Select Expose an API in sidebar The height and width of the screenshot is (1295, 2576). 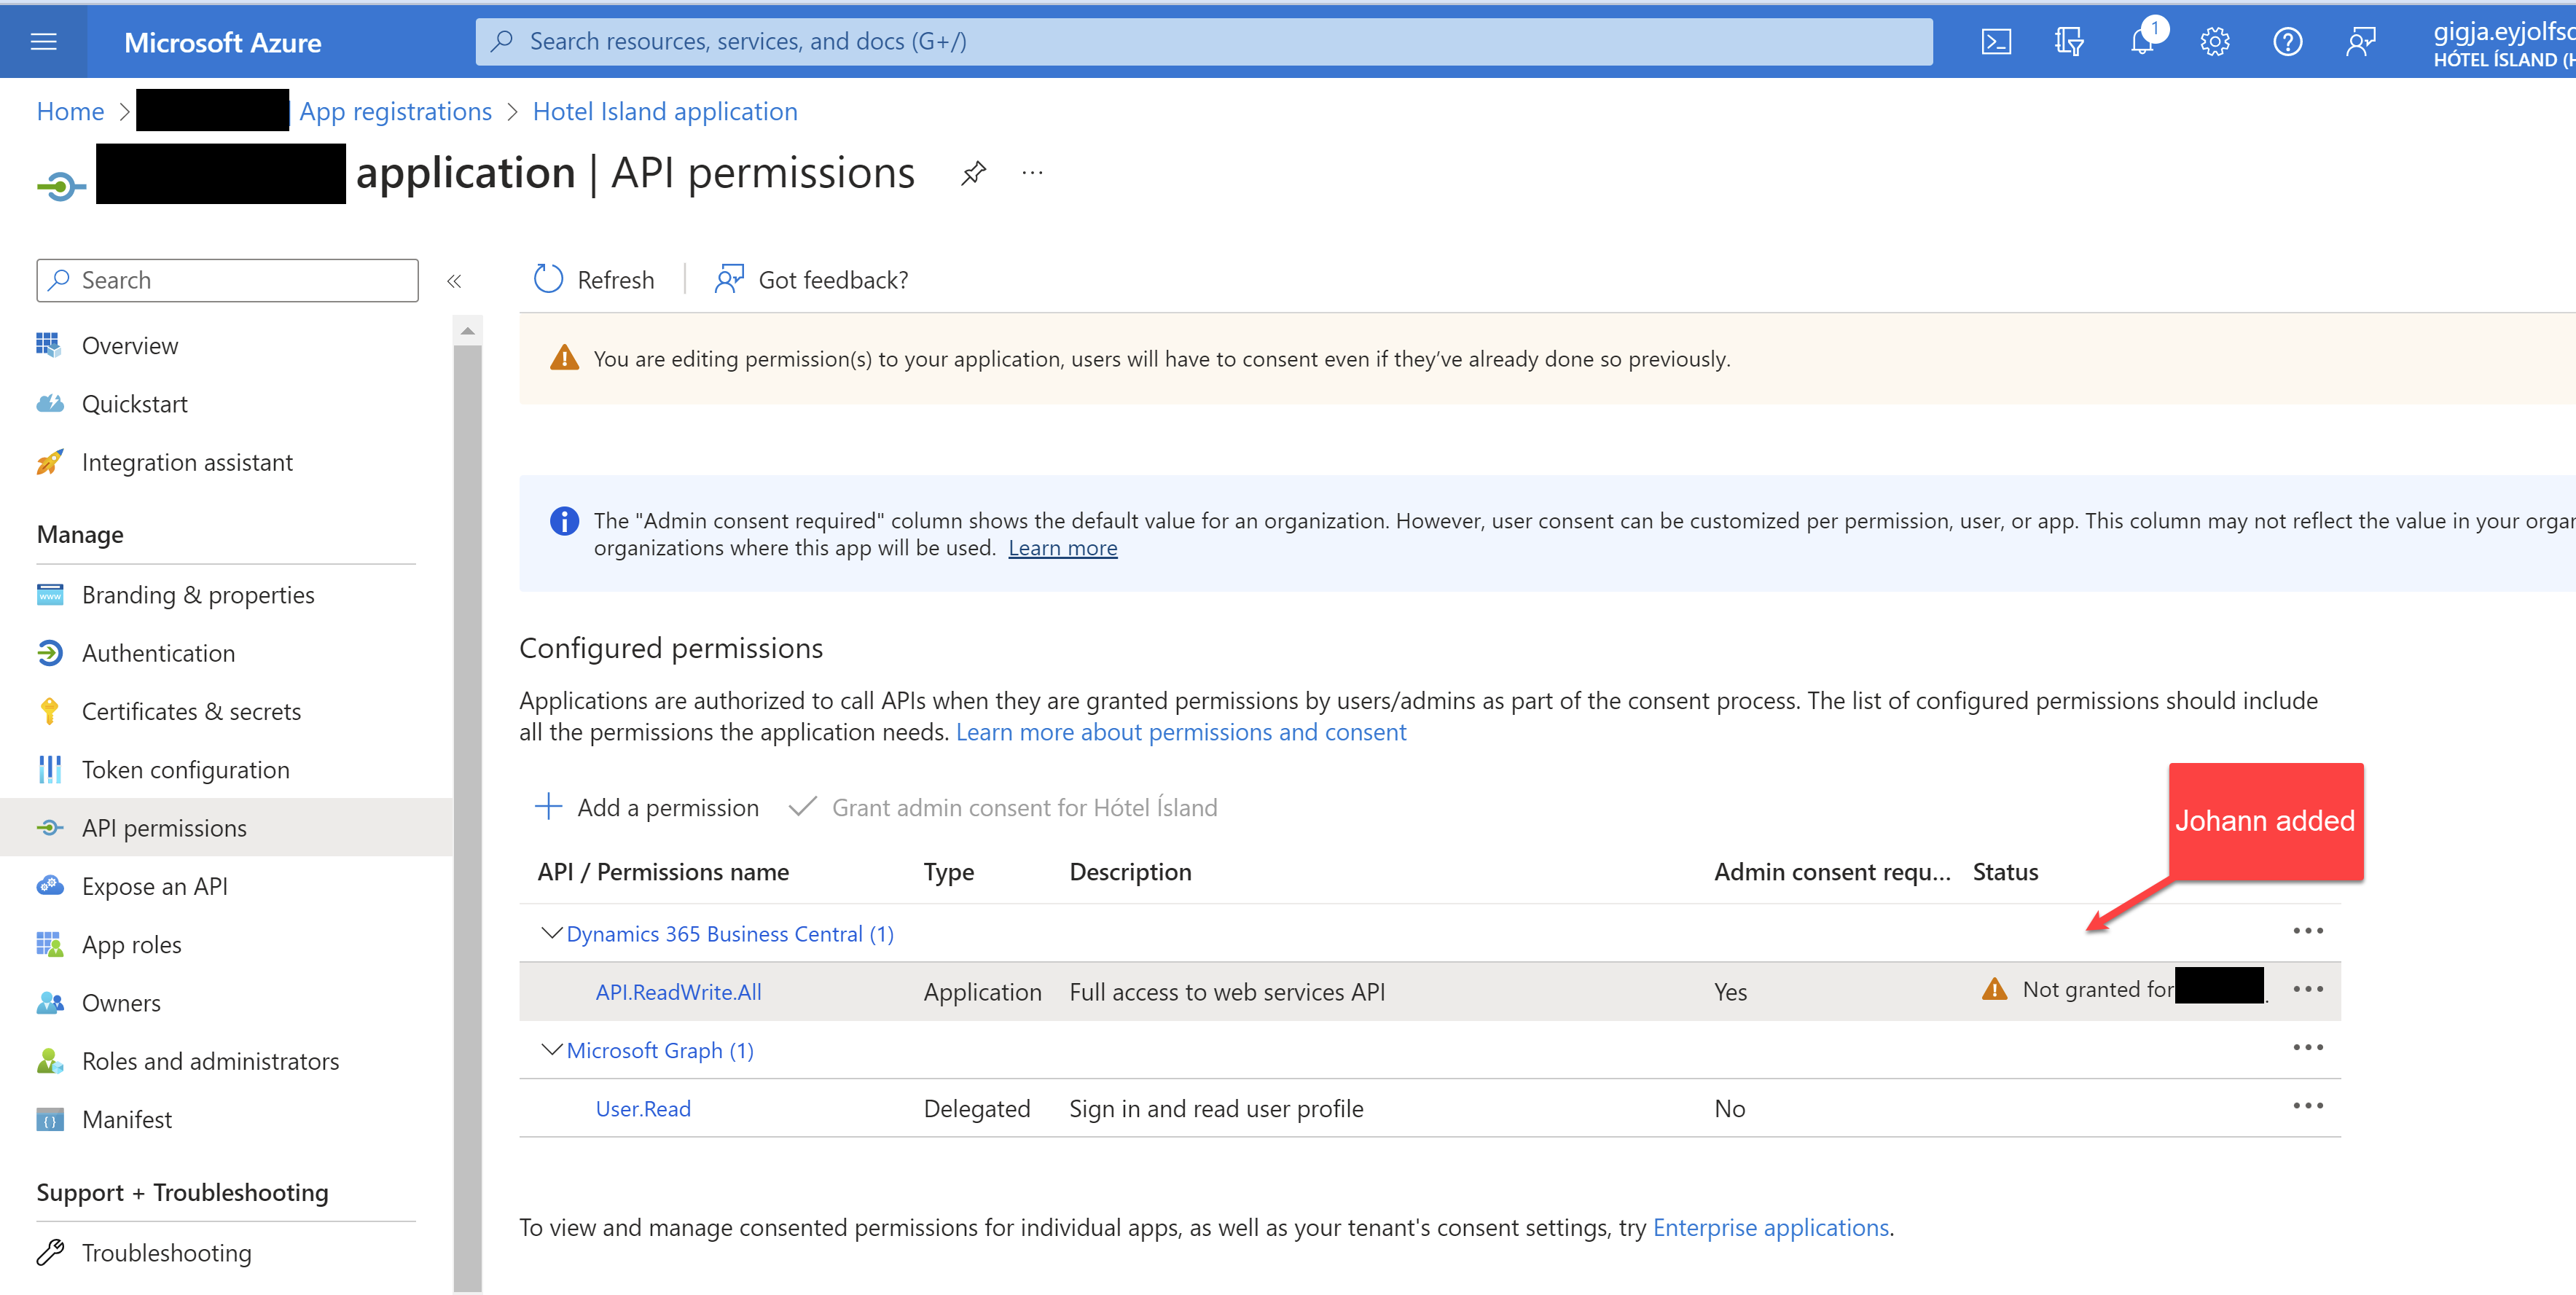point(154,886)
